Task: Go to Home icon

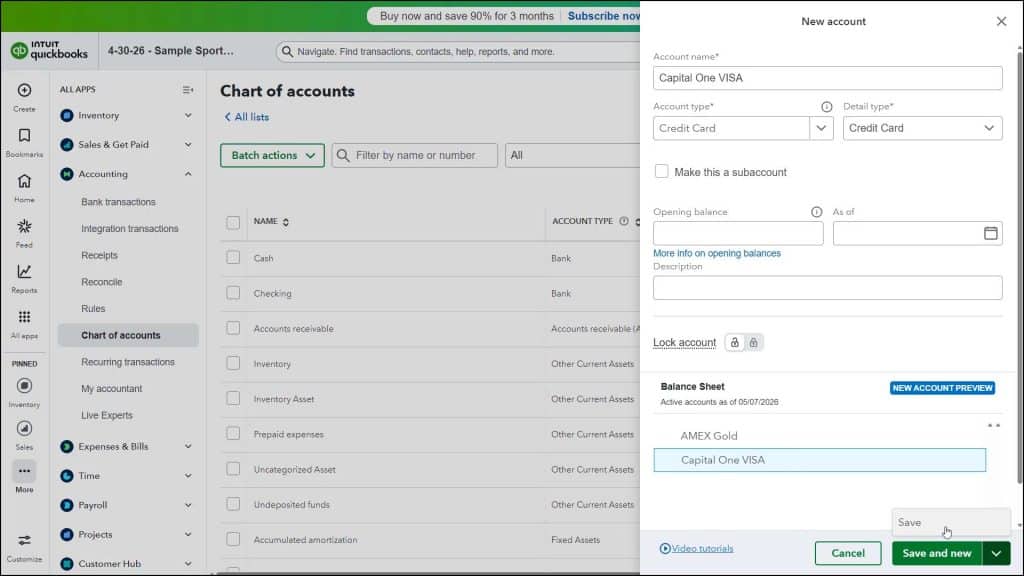Action: point(24,181)
